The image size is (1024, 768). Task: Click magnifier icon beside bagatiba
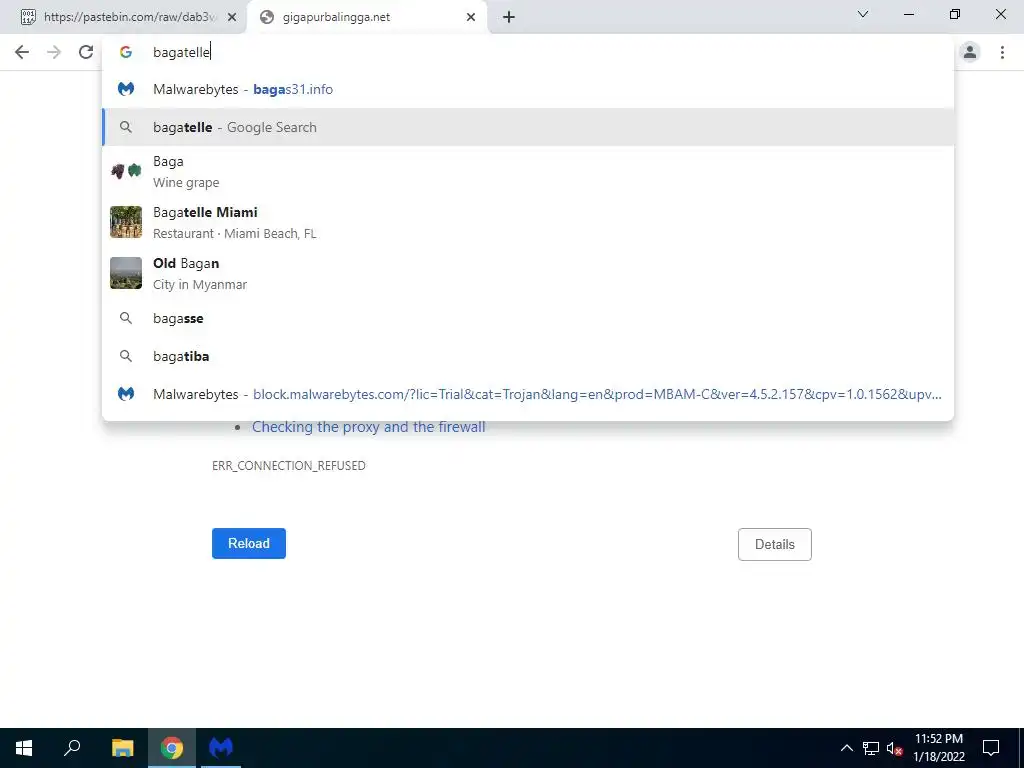coord(126,356)
